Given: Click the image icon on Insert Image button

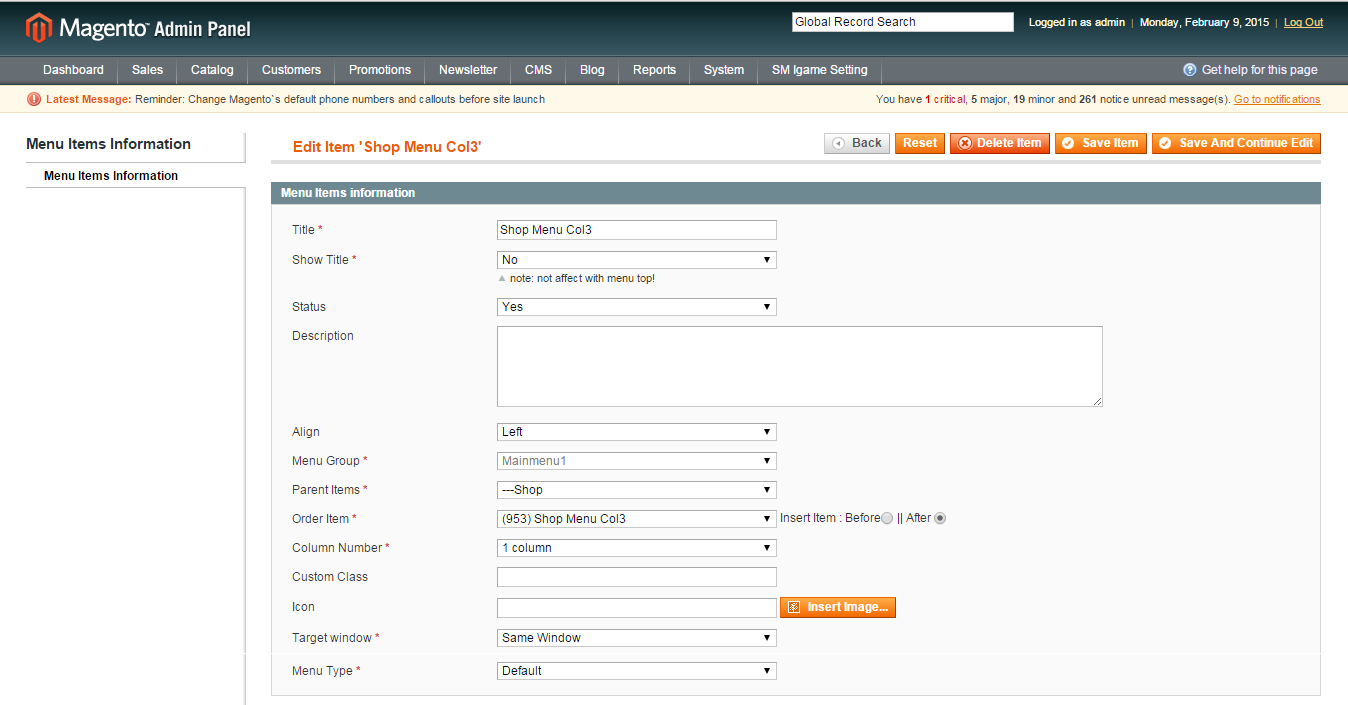Looking at the screenshot, I should (793, 607).
